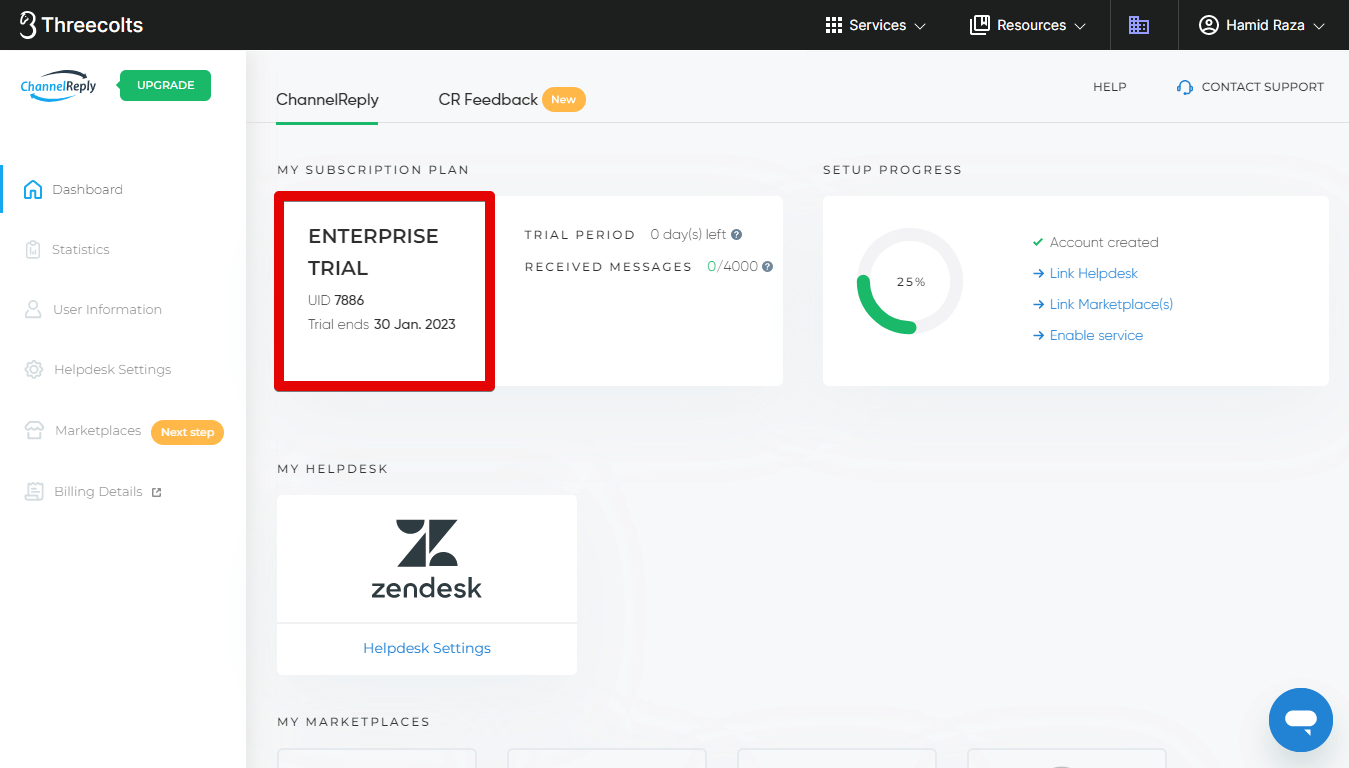The height and width of the screenshot is (768, 1349).
Task: Open the Helpdesk Settings link under Zendesk
Action: [x=427, y=648]
